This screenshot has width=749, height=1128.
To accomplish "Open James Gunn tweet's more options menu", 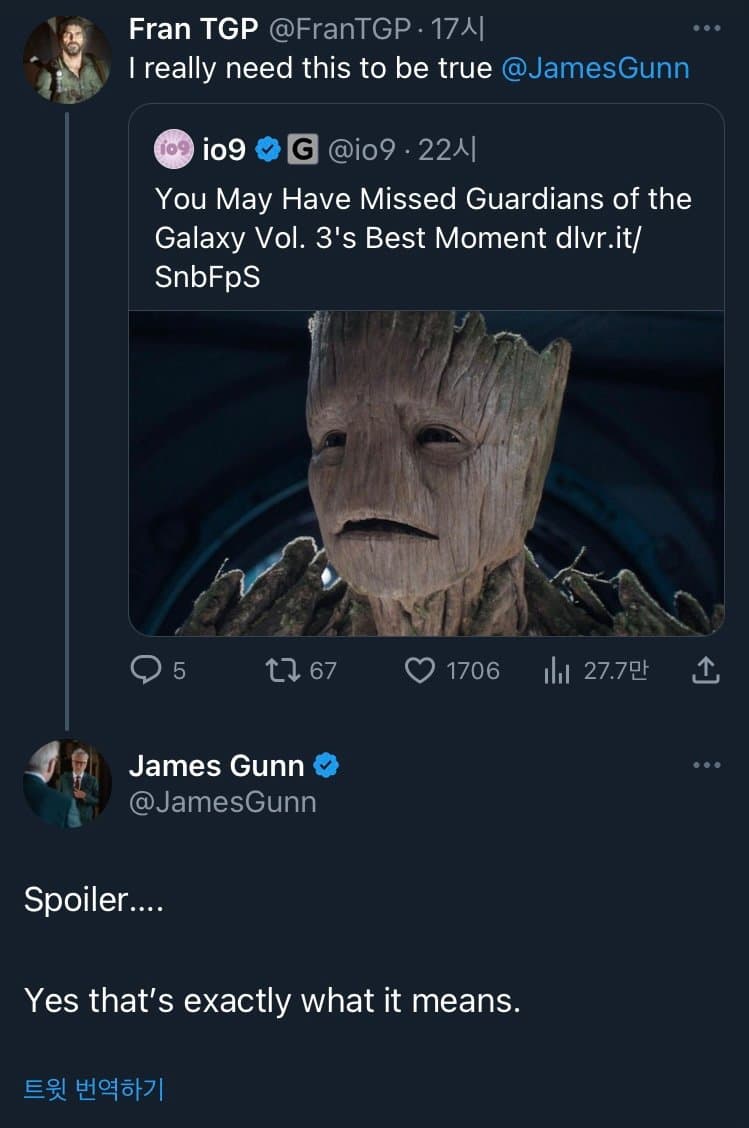I will click(x=706, y=765).
